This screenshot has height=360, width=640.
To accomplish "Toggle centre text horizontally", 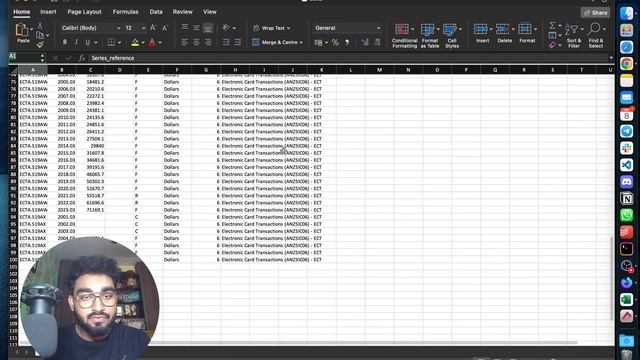I will click(196, 42).
